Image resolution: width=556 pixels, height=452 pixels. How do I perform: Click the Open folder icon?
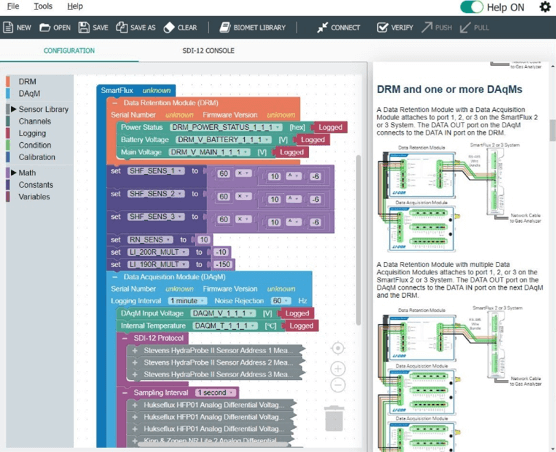coord(45,28)
